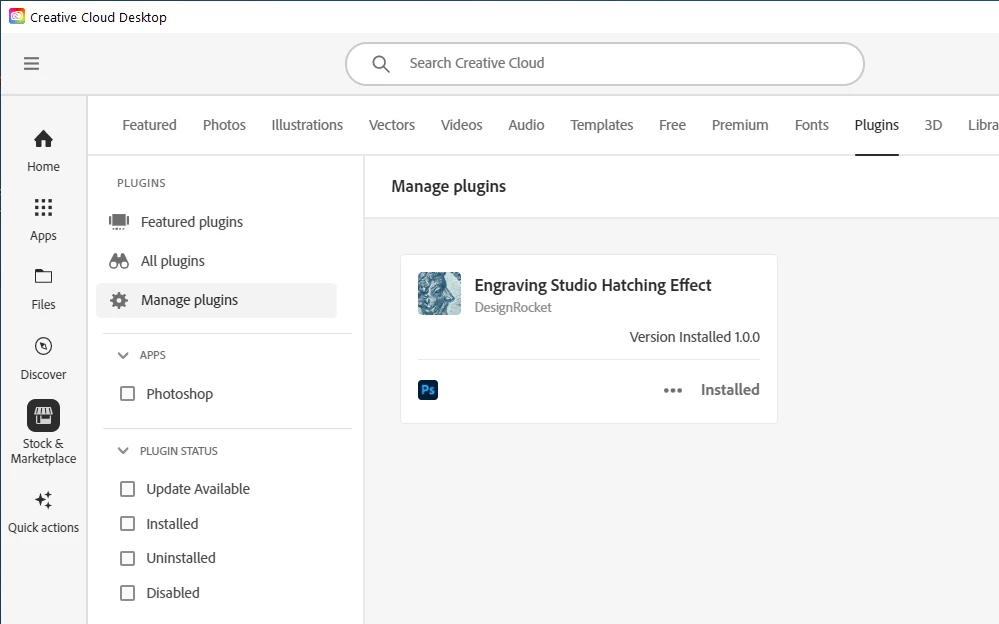This screenshot has width=999, height=624.
Task: Go to Home in the sidebar
Action: coord(43,139)
